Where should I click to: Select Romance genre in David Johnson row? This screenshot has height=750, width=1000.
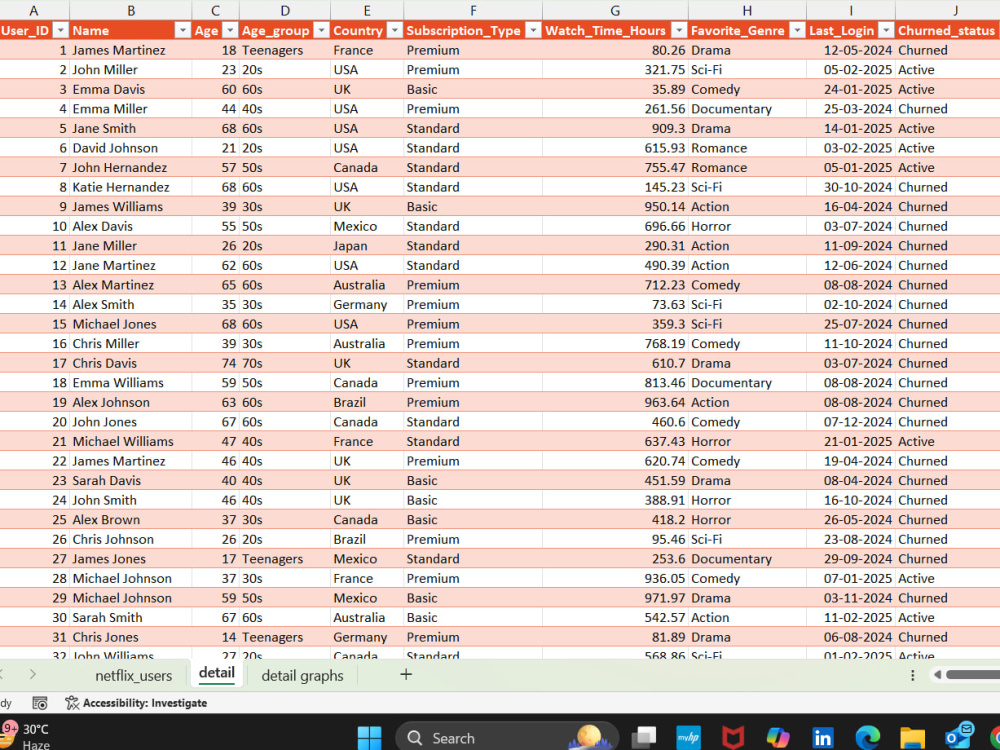[747, 148]
